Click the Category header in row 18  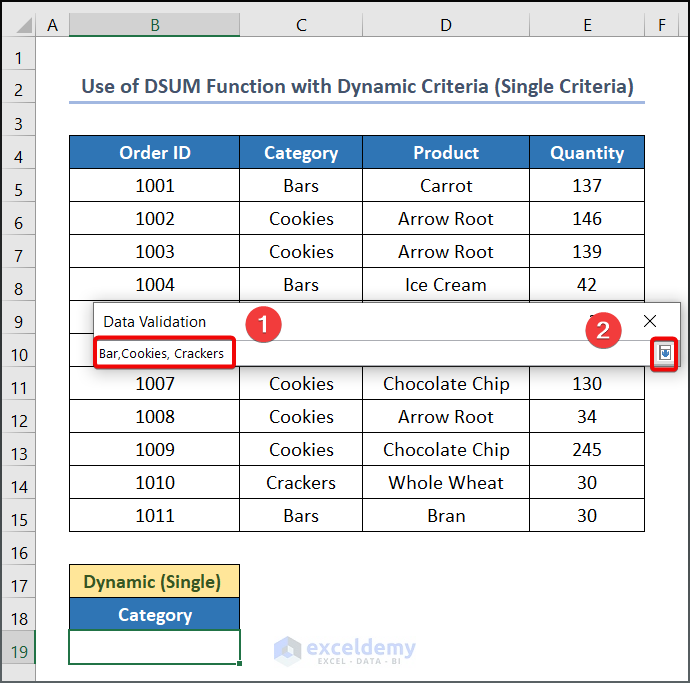(x=154, y=615)
